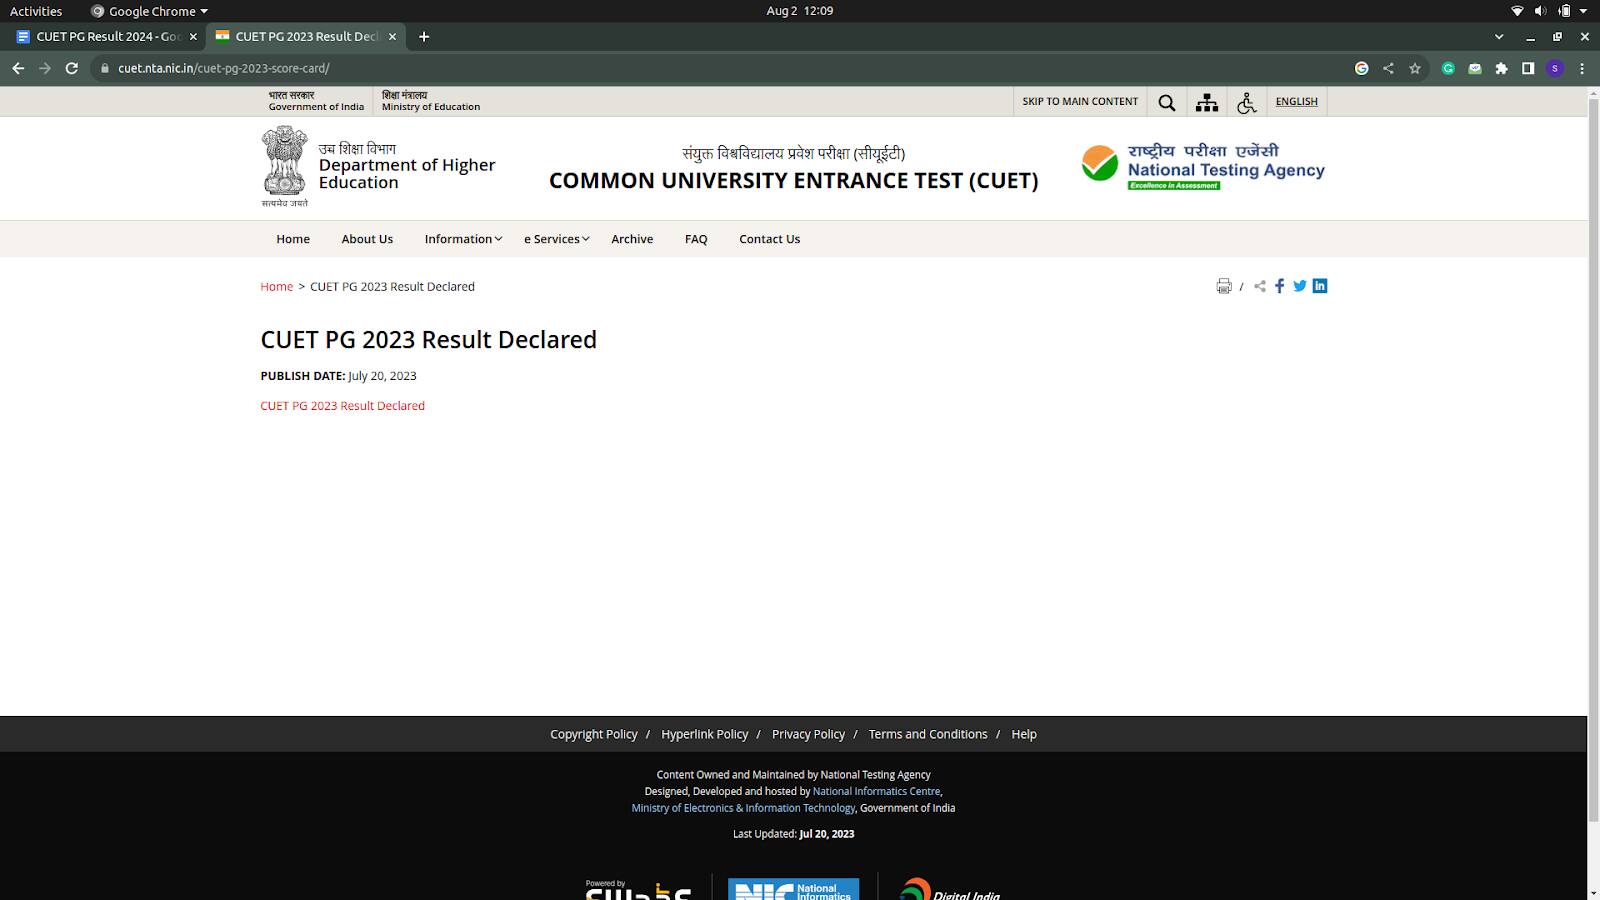Image resolution: width=1600 pixels, height=900 pixels.
Task: Open the side panel icon in Chrome
Action: pyautogui.click(x=1528, y=68)
